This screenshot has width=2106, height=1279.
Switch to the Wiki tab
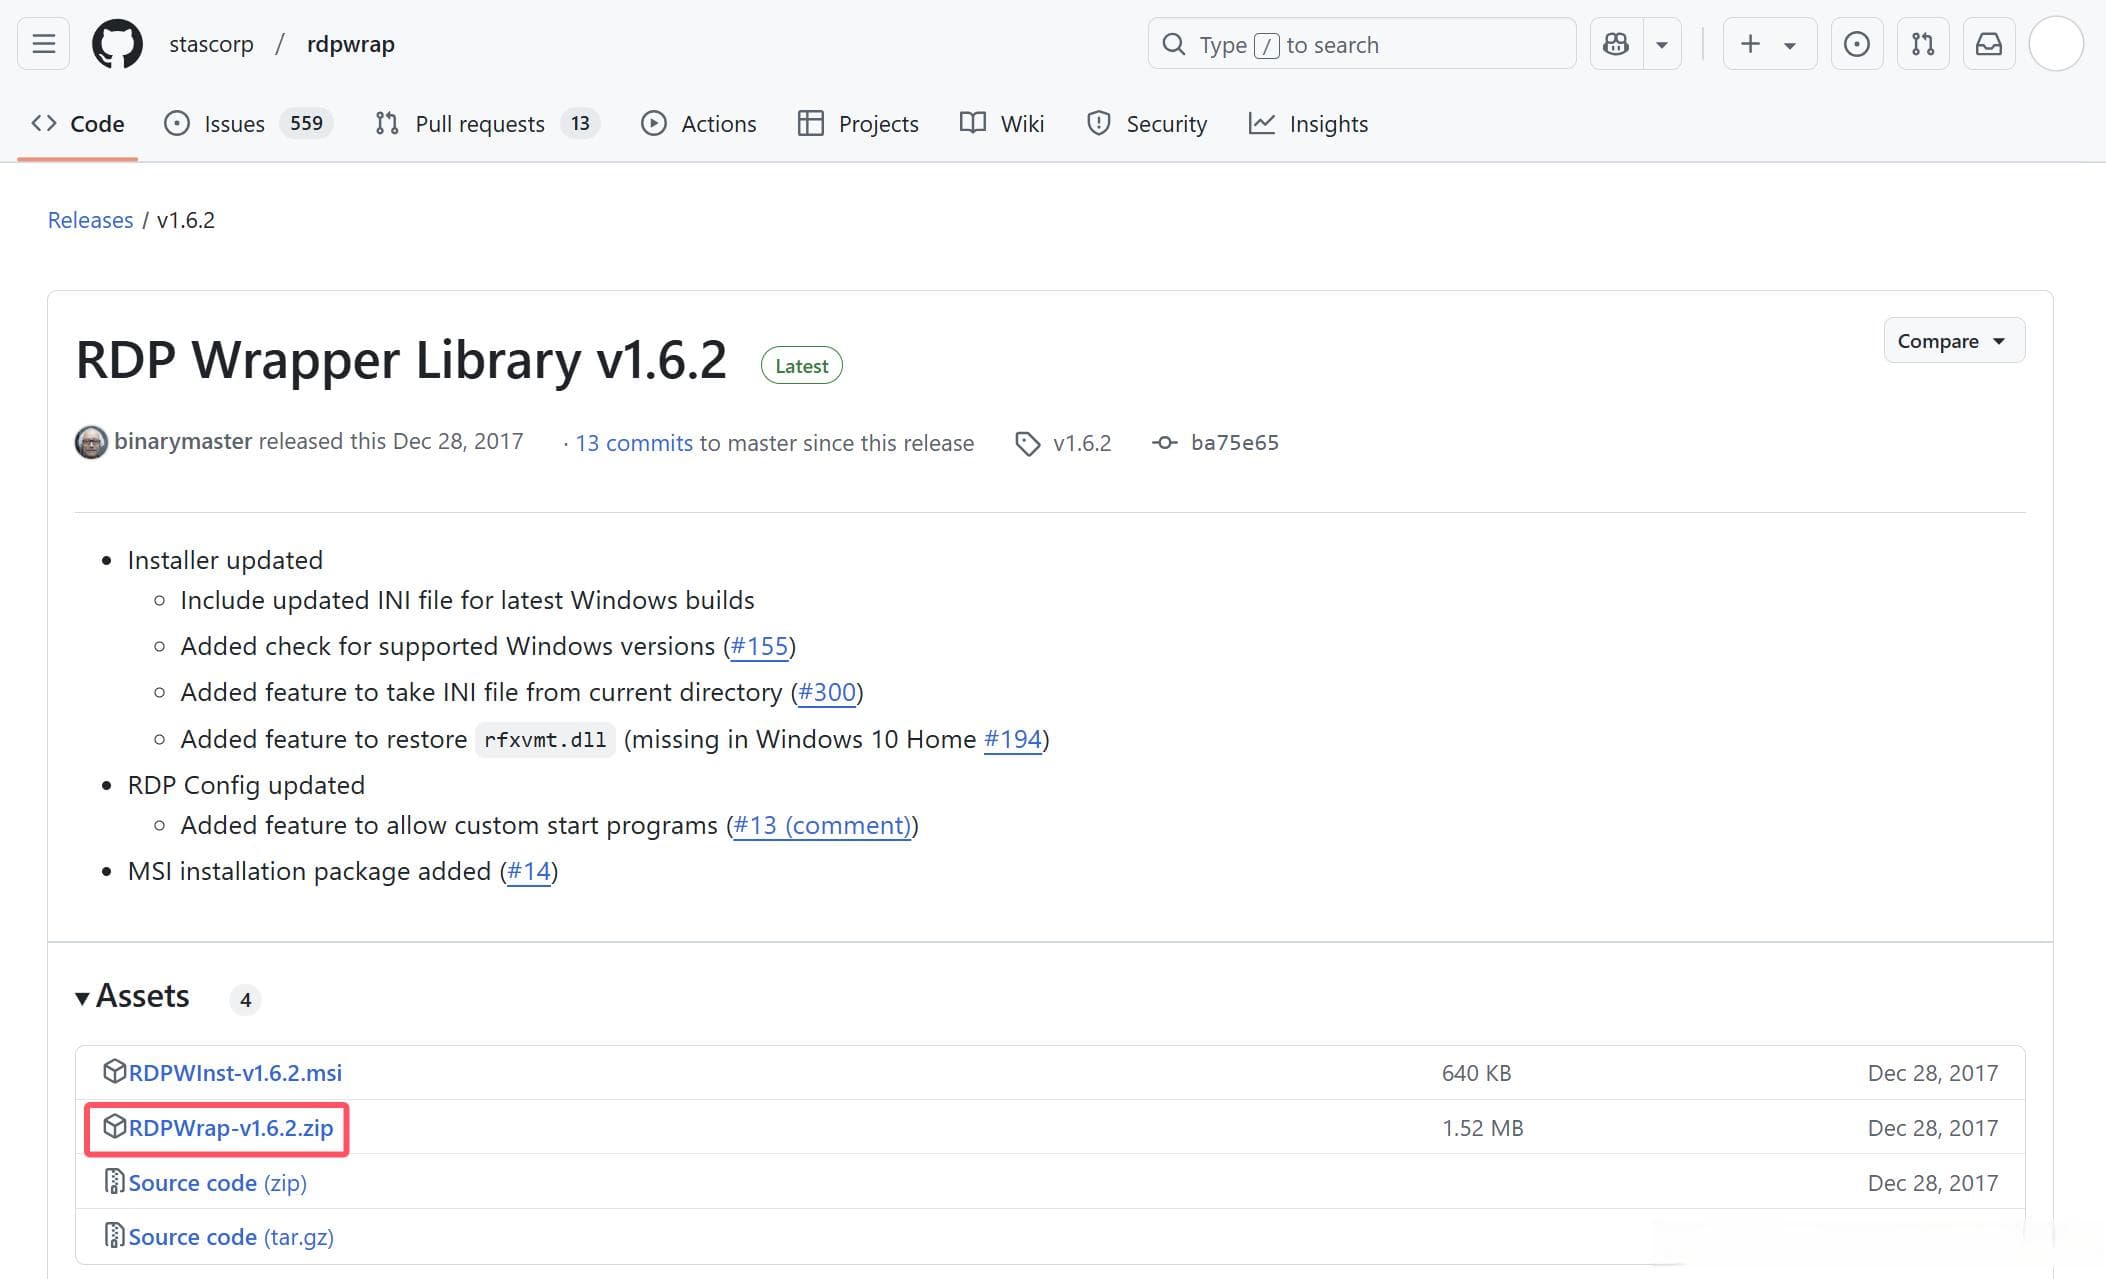[1002, 123]
